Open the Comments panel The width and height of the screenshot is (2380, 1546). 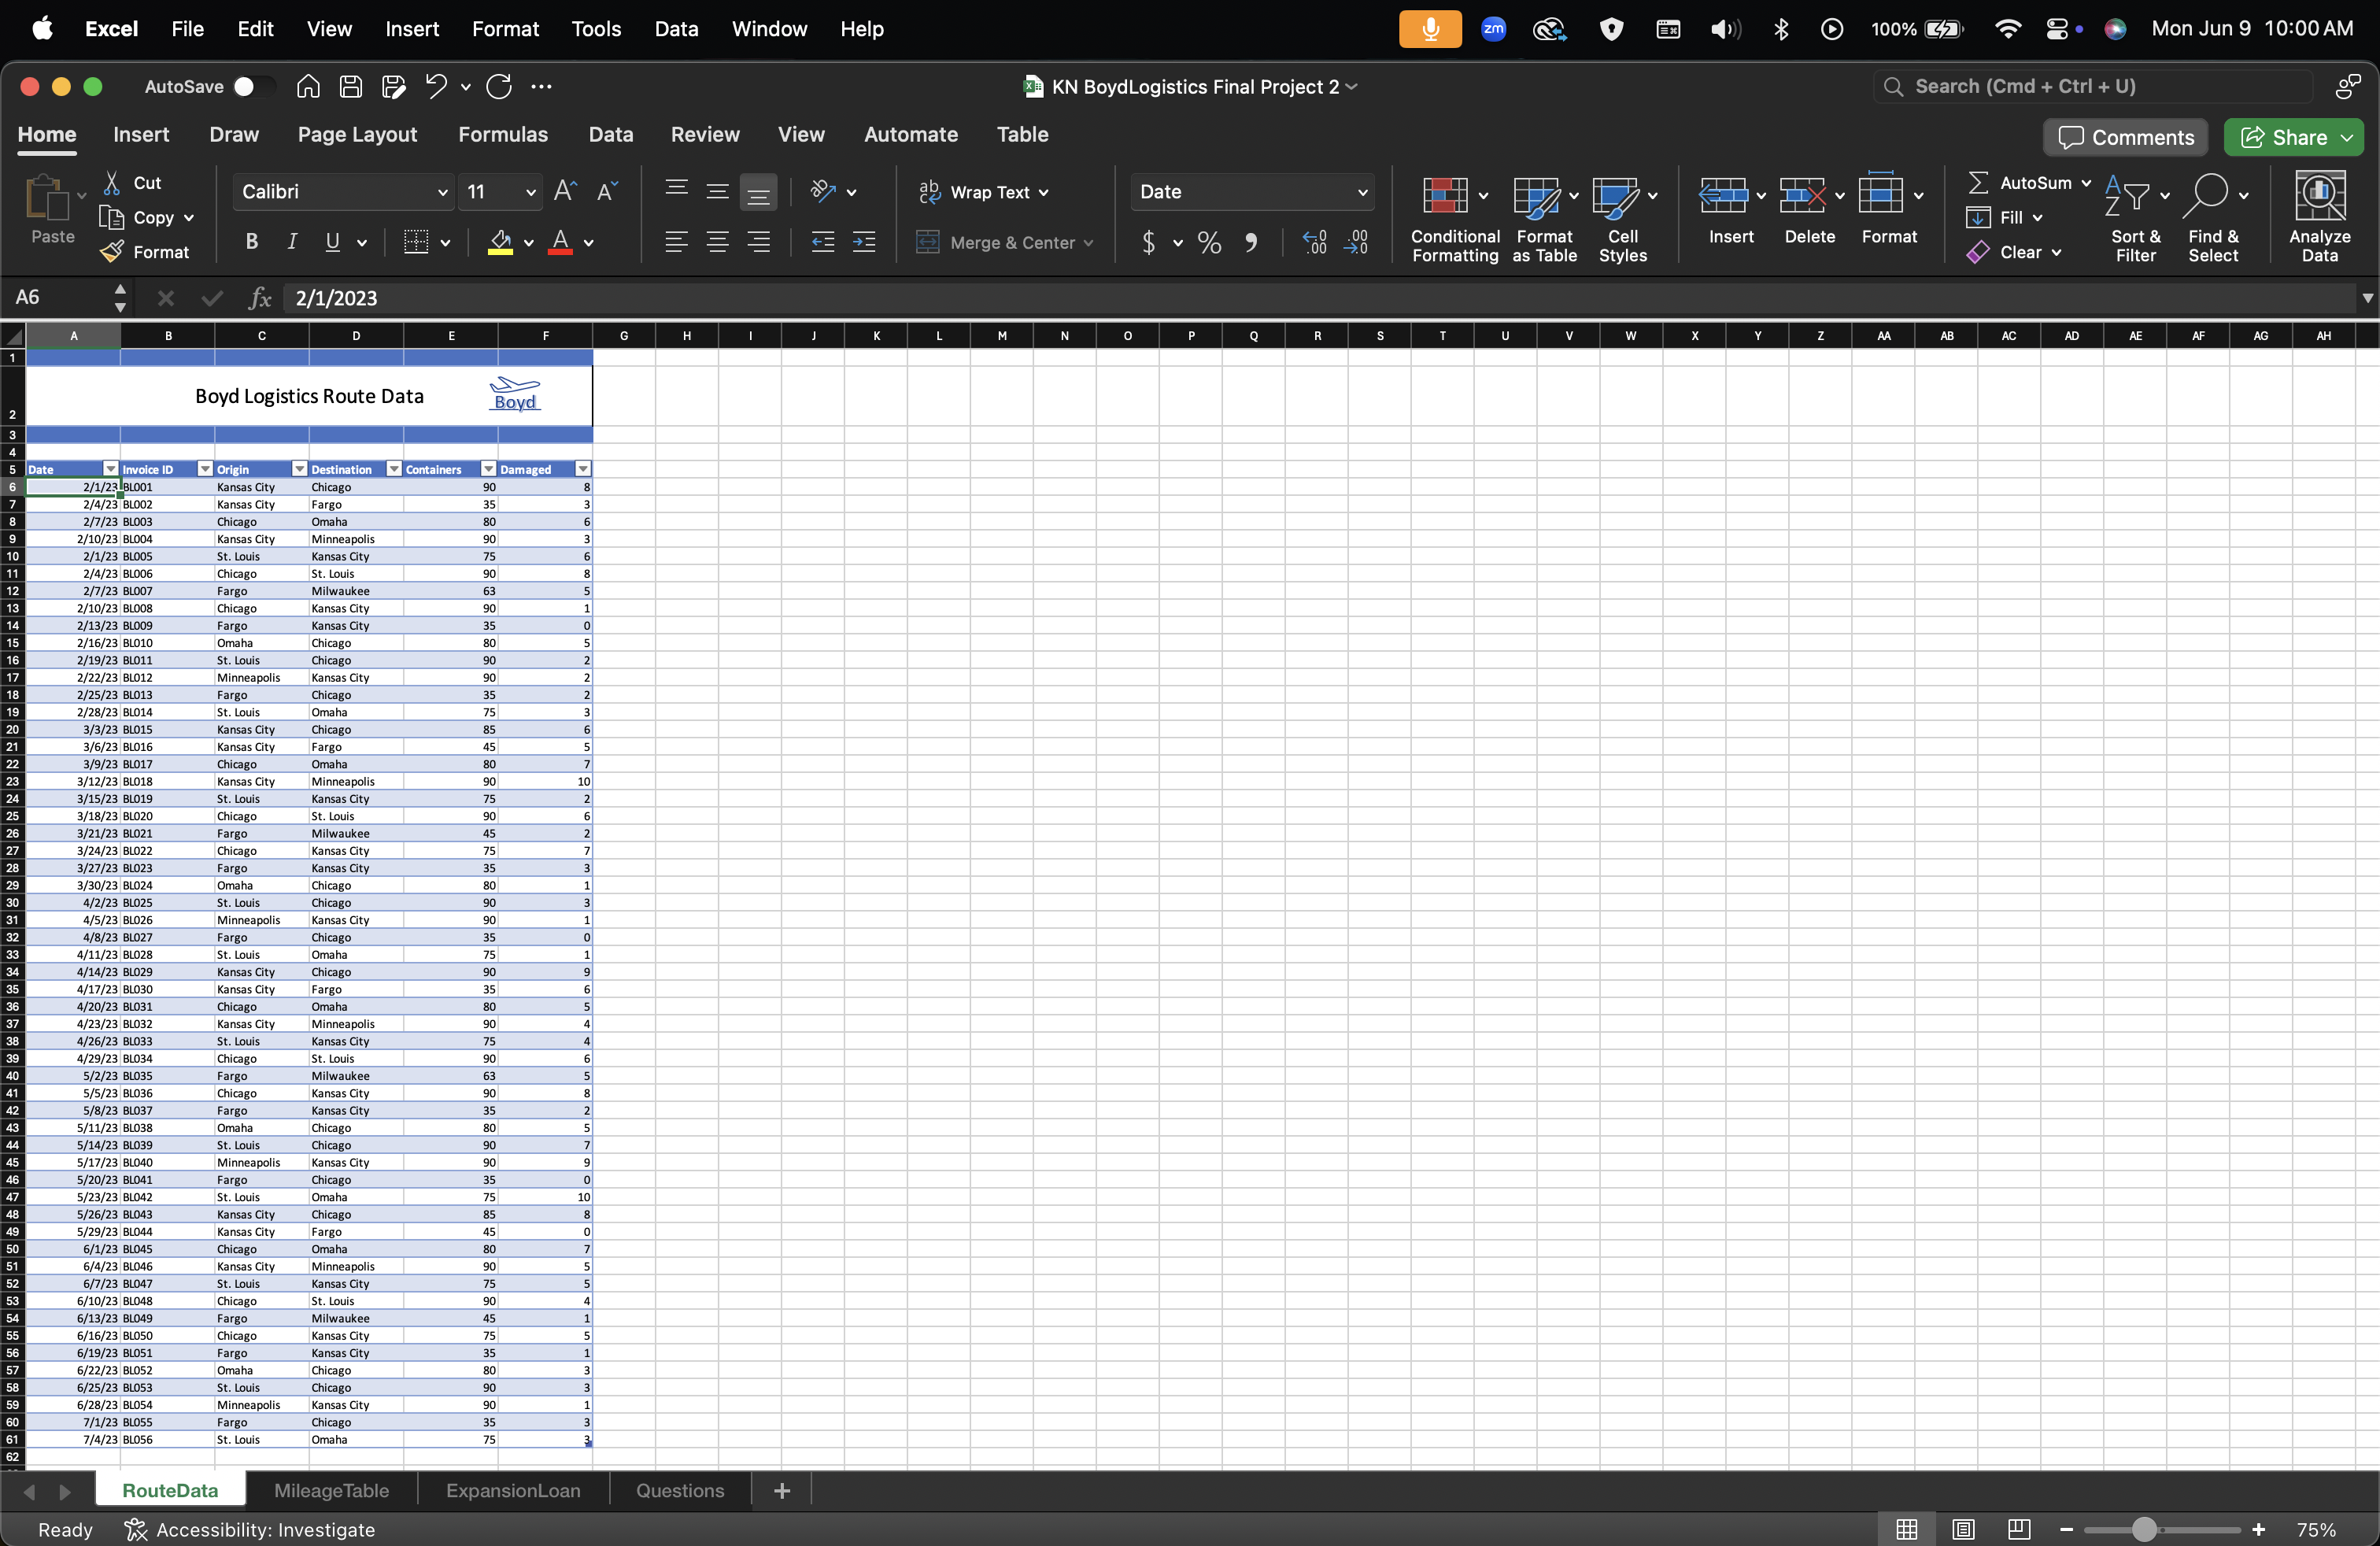point(2124,137)
